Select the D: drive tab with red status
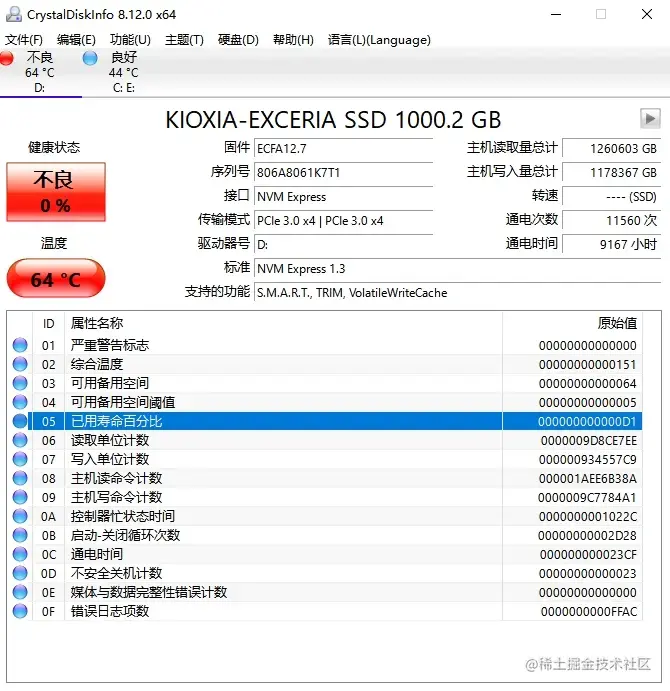670x691 pixels. click(40, 72)
